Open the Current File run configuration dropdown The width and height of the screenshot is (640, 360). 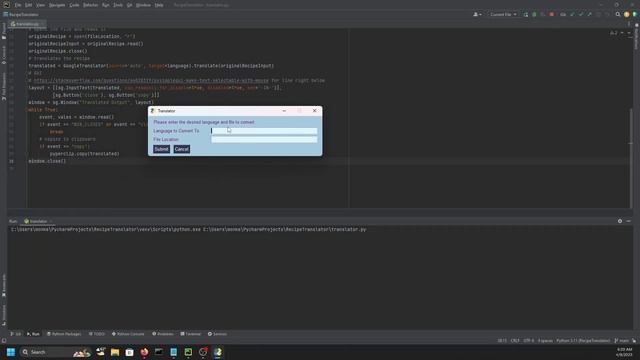click(x=503, y=14)
